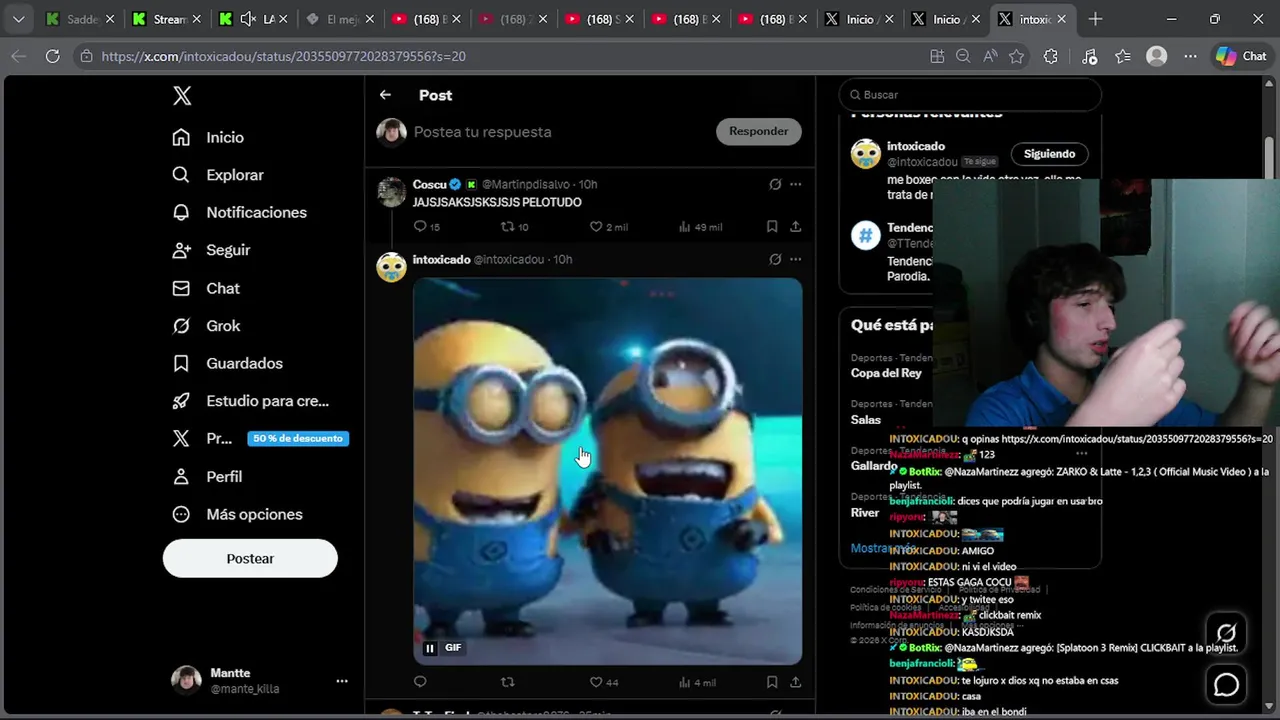Open Más opciones in sidebar
1280x720 pixels.
point(237,514)
